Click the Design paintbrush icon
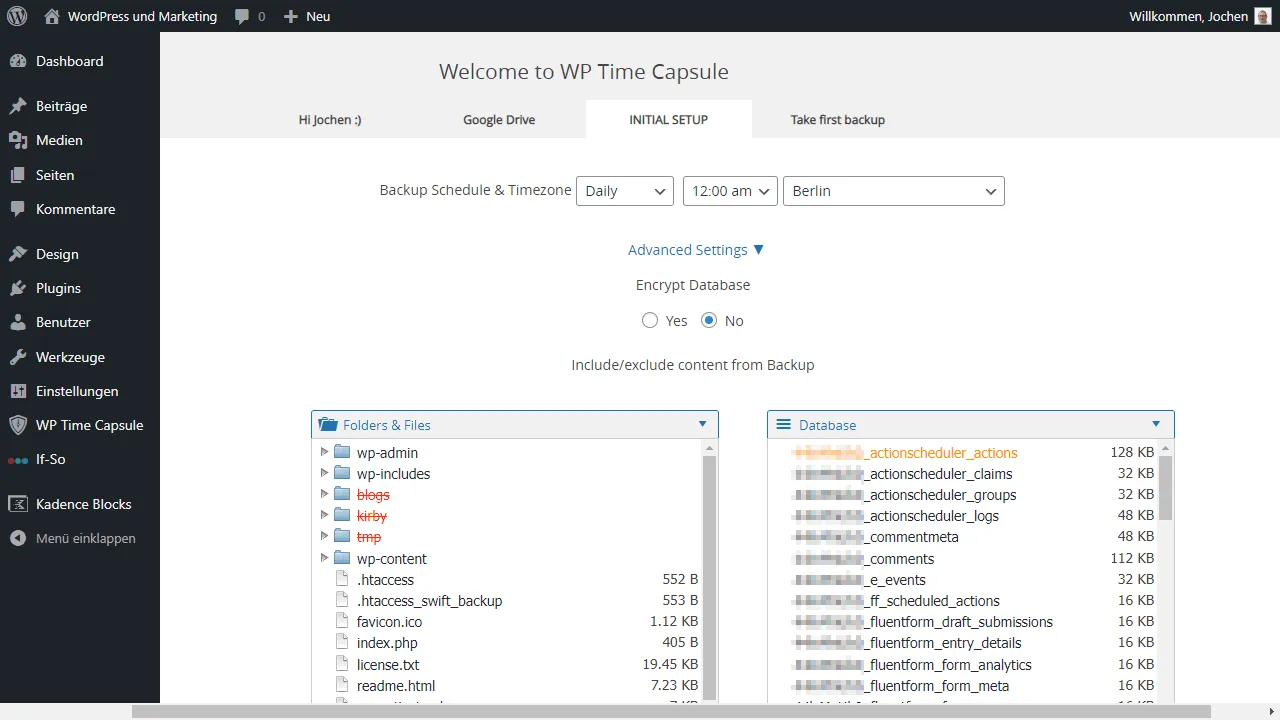 pyautogui.click(x=18, y=254)
